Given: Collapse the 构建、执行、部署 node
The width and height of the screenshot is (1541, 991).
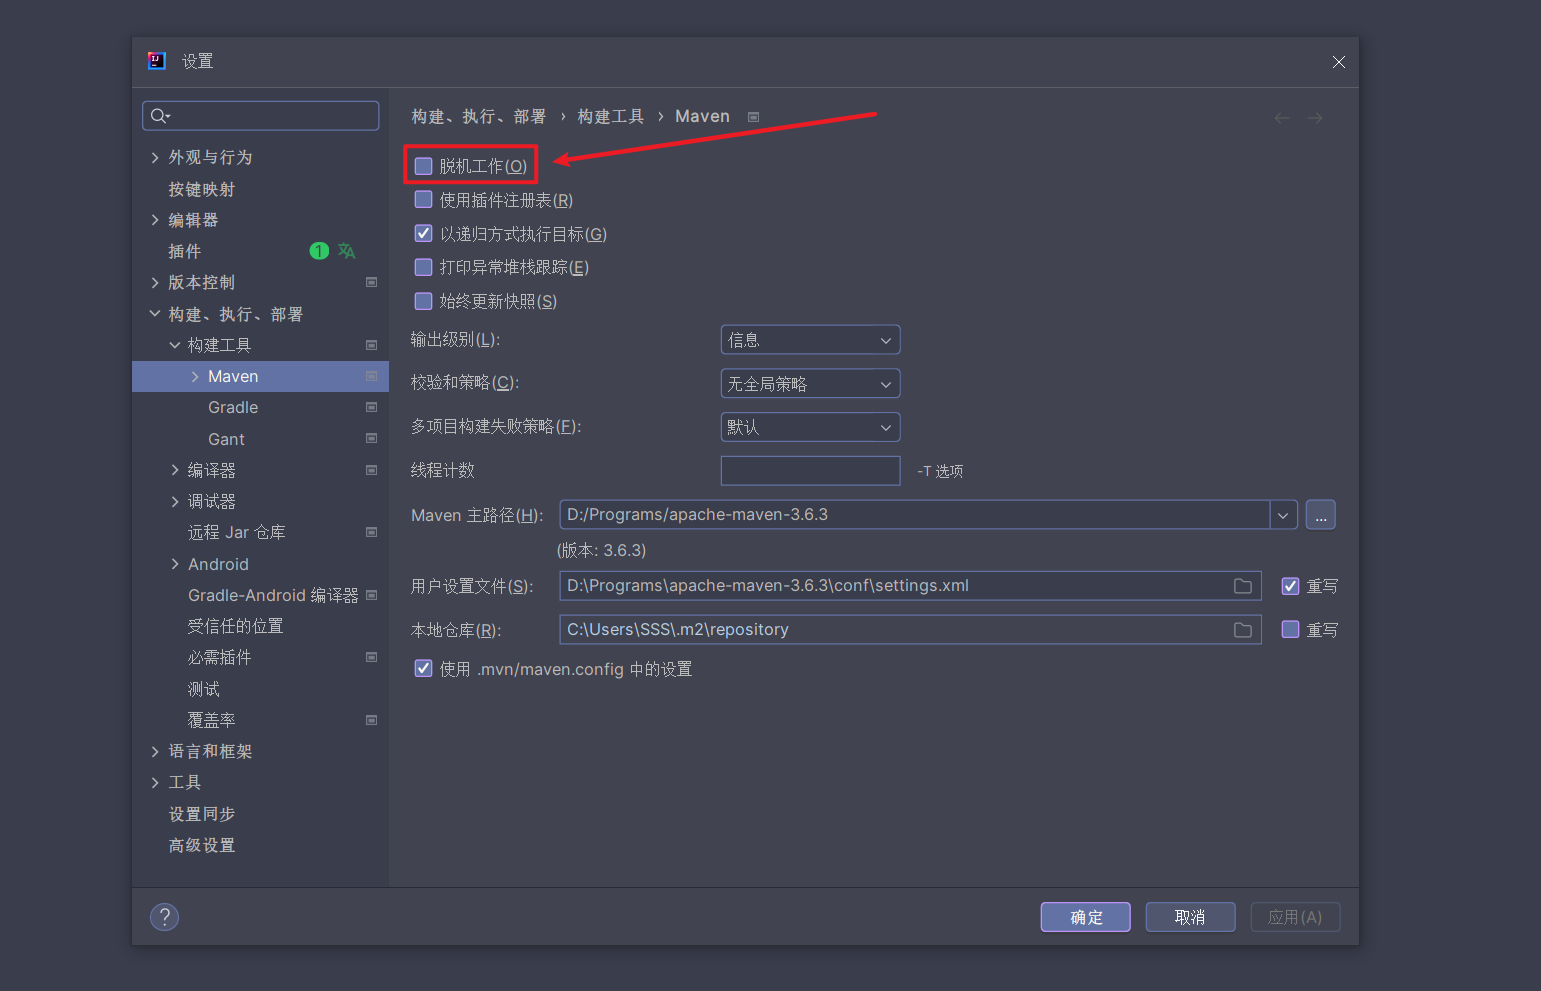Looking at the screenshot, I should point(155,314).
